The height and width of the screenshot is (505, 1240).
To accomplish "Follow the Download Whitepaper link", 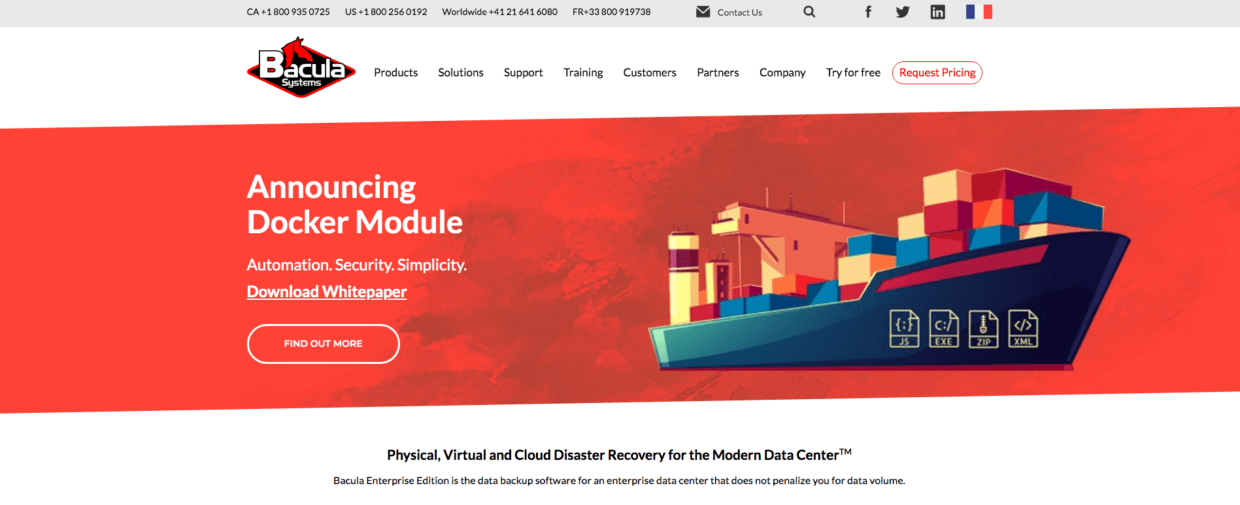I will tap(327, 292).
